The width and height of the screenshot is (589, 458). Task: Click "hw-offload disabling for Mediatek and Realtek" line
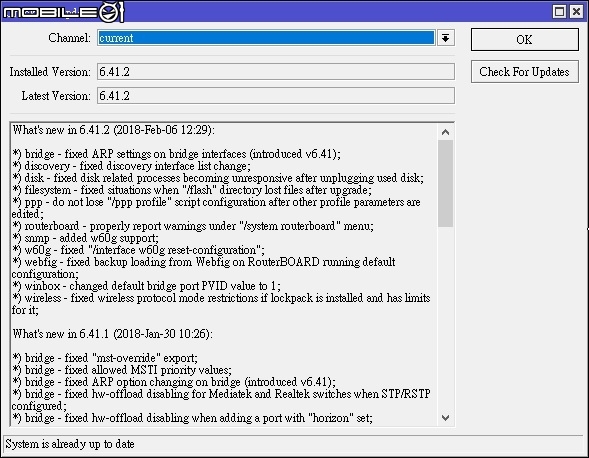click(221, 400)
